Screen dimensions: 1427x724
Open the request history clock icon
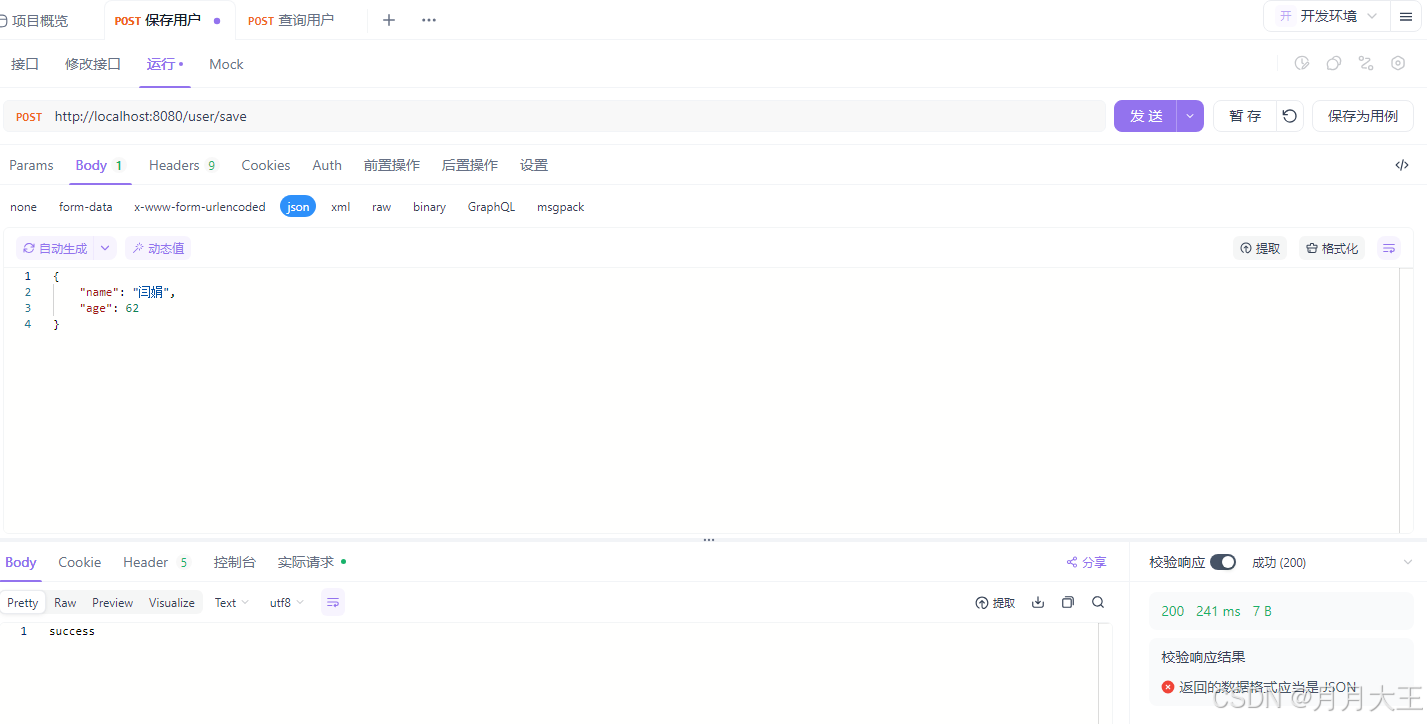click(x=1302, y=63)
